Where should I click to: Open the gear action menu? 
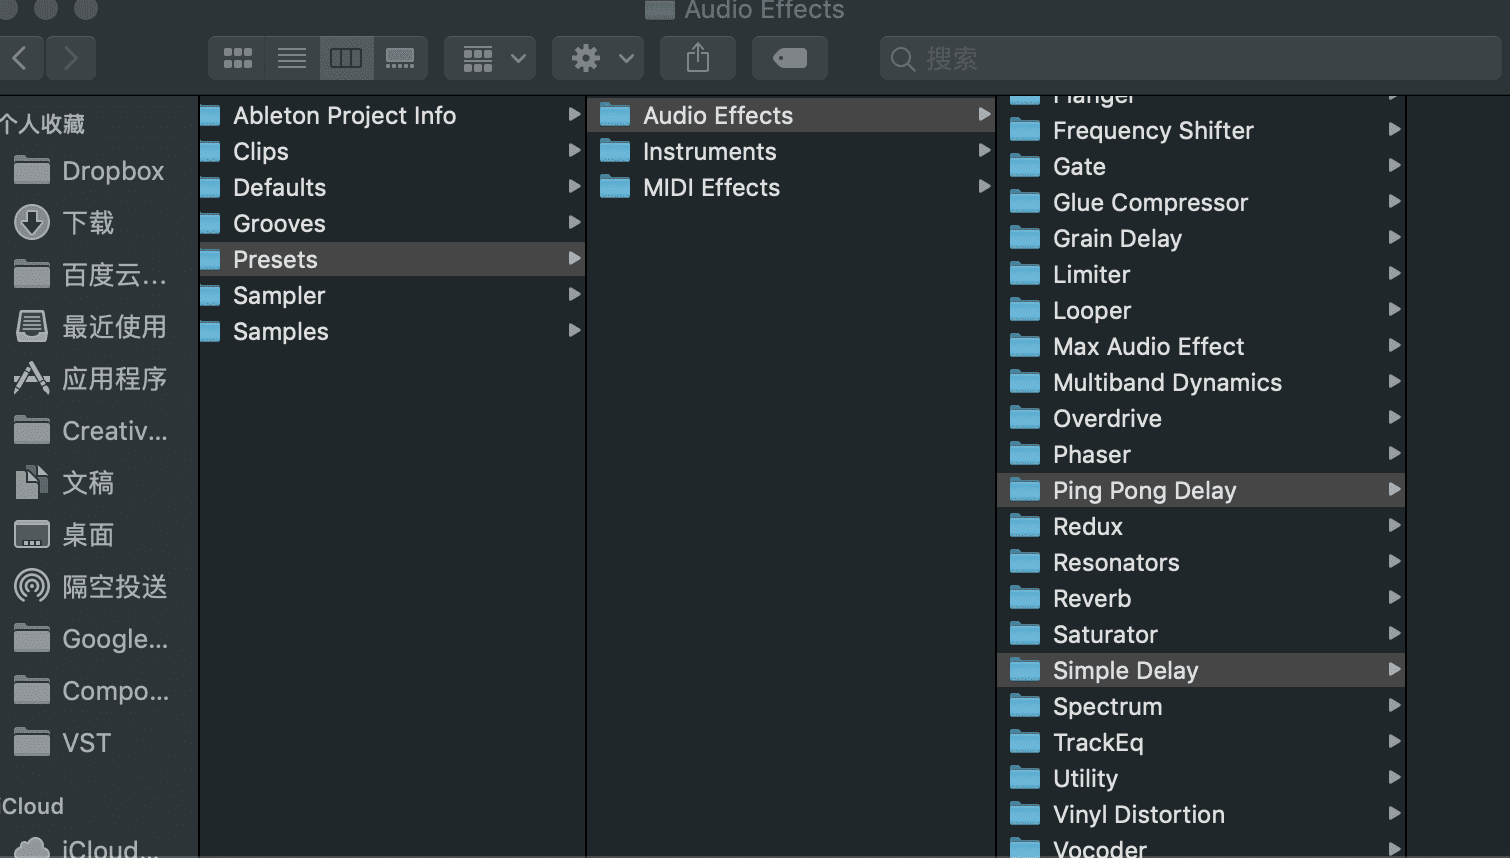(x=598, y=58)
